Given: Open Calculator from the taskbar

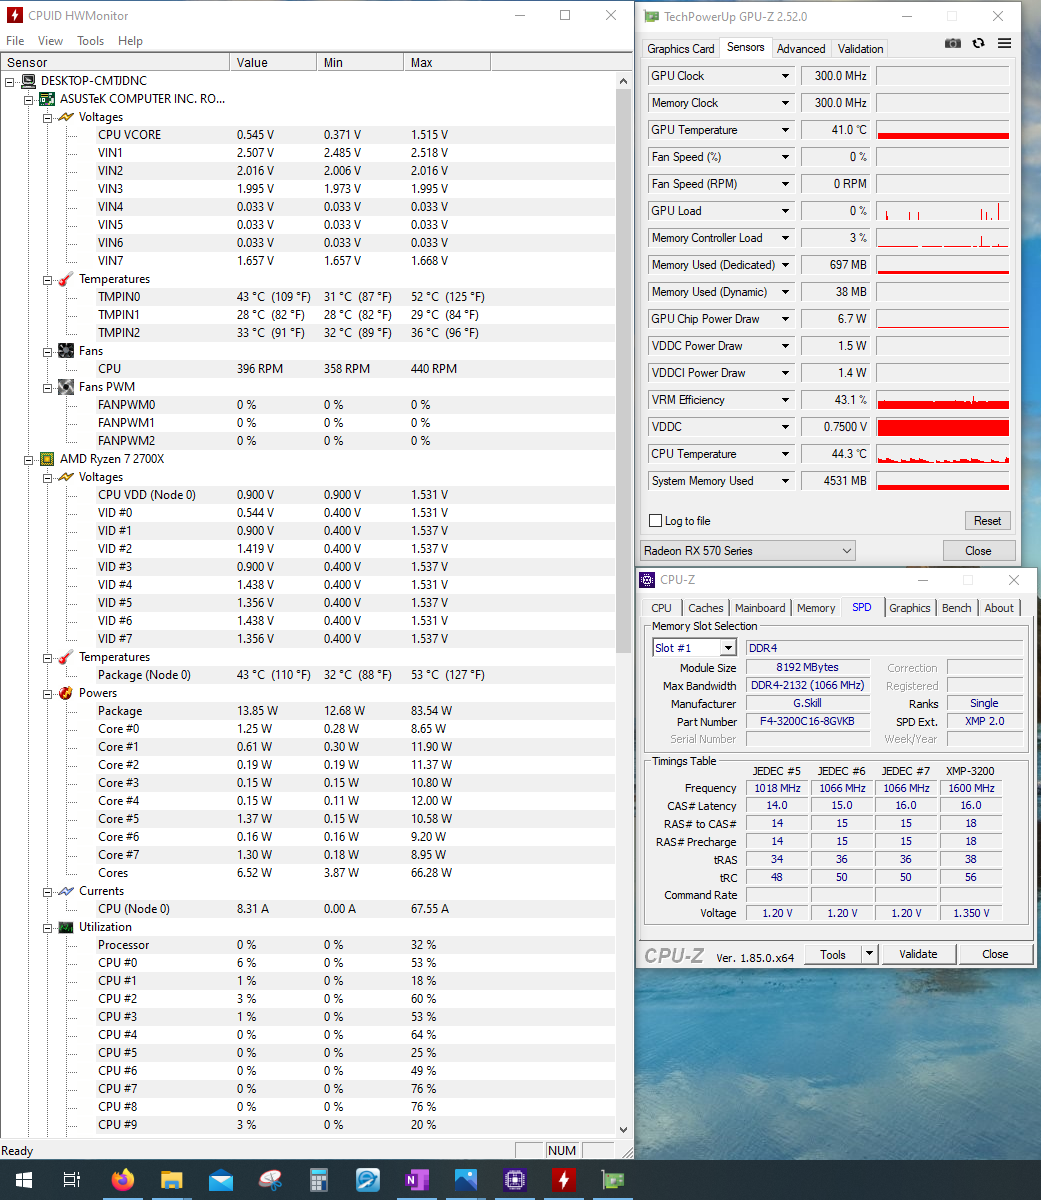Looking at the screenshot, I should [319, 1180].
